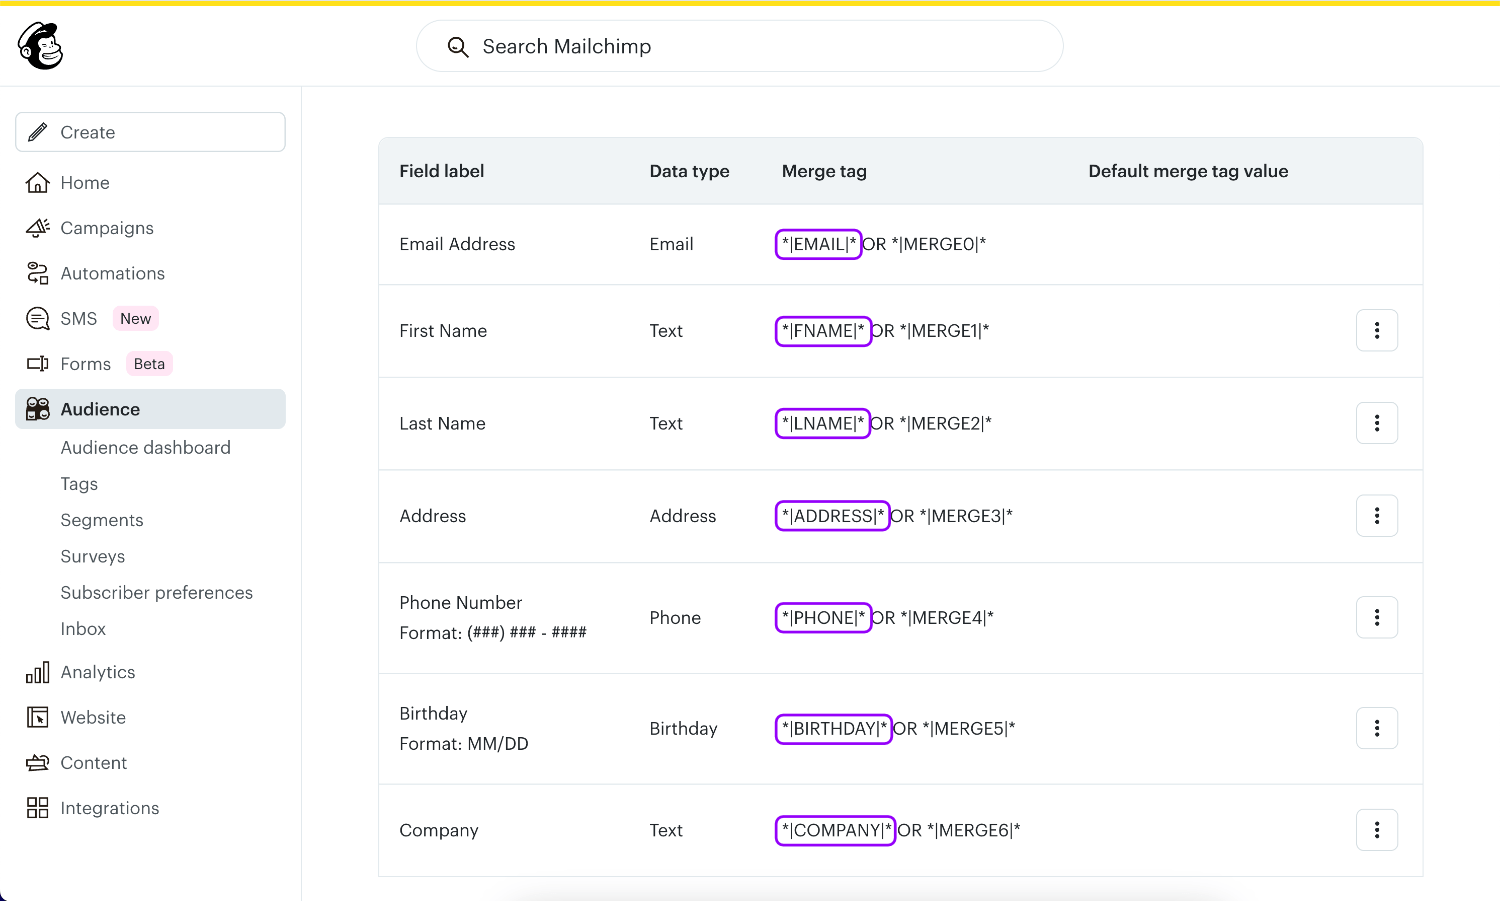Click the *|BIRTHDAY|* merge tag

coord(834,728)
